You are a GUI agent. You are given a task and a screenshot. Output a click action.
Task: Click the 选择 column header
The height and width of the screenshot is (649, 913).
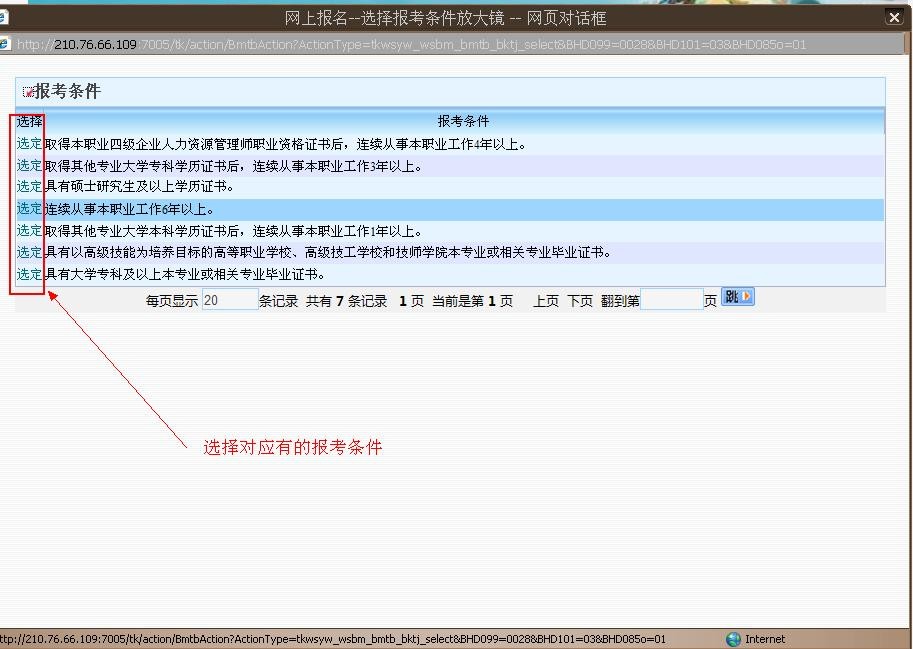click(29, 121)
